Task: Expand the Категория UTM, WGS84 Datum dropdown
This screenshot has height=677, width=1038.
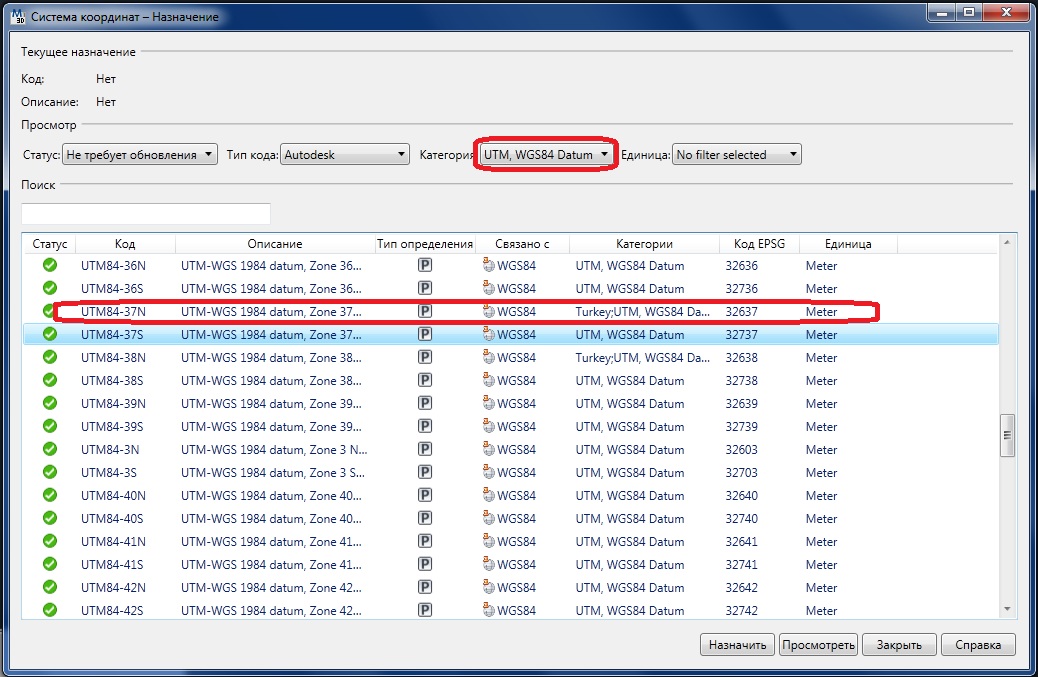Action: coord(546,155)
